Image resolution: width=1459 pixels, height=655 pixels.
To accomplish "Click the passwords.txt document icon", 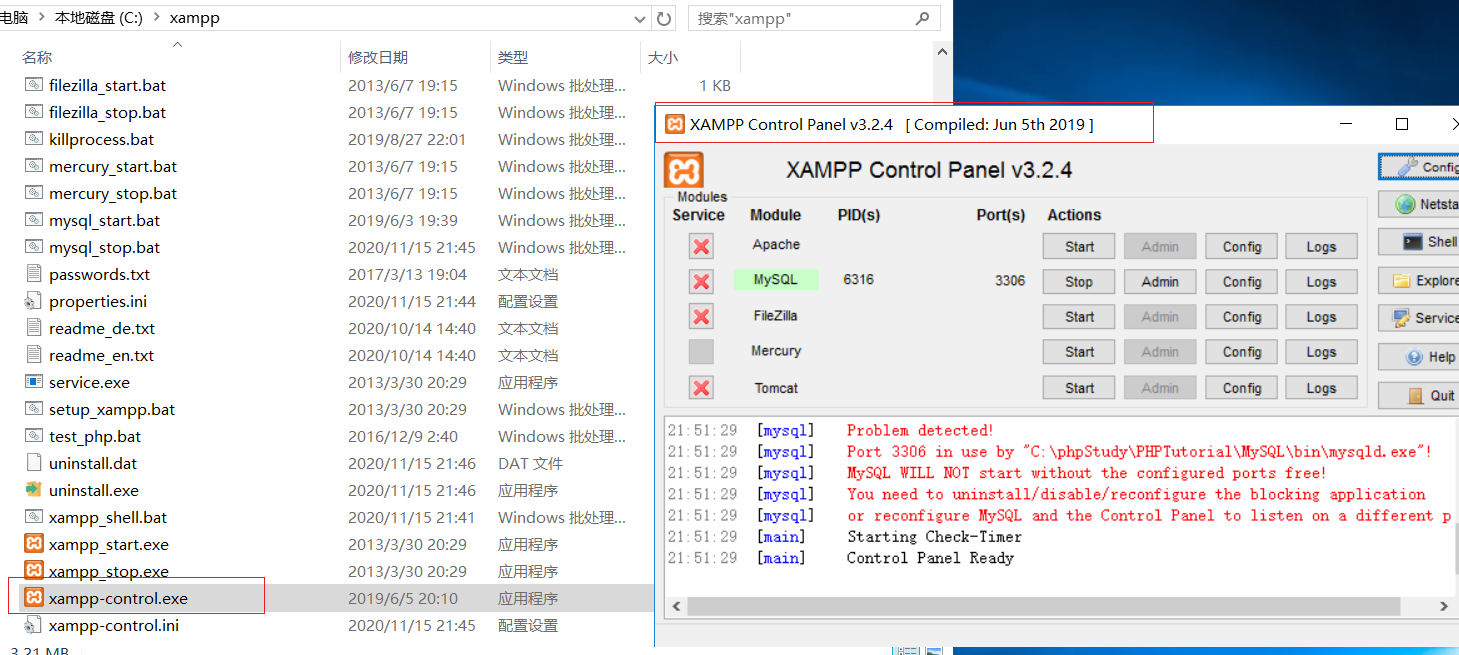I will point(34,275).
